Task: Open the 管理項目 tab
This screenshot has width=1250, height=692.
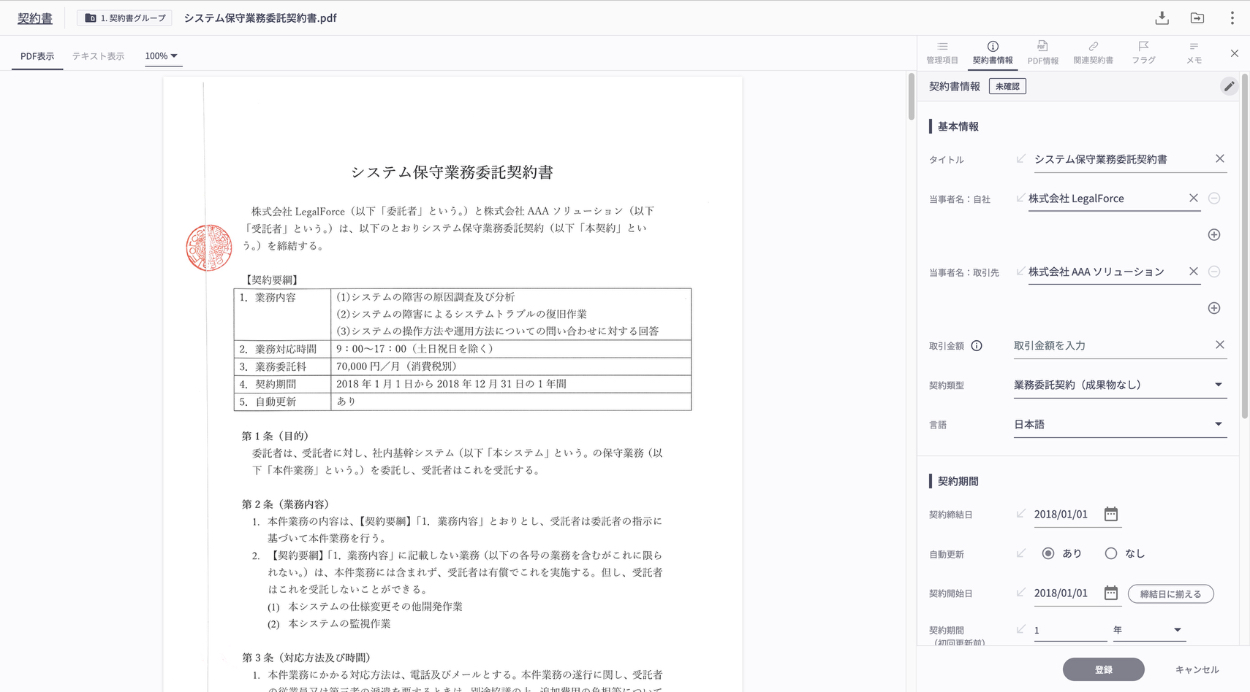Action: pos(942,53)
